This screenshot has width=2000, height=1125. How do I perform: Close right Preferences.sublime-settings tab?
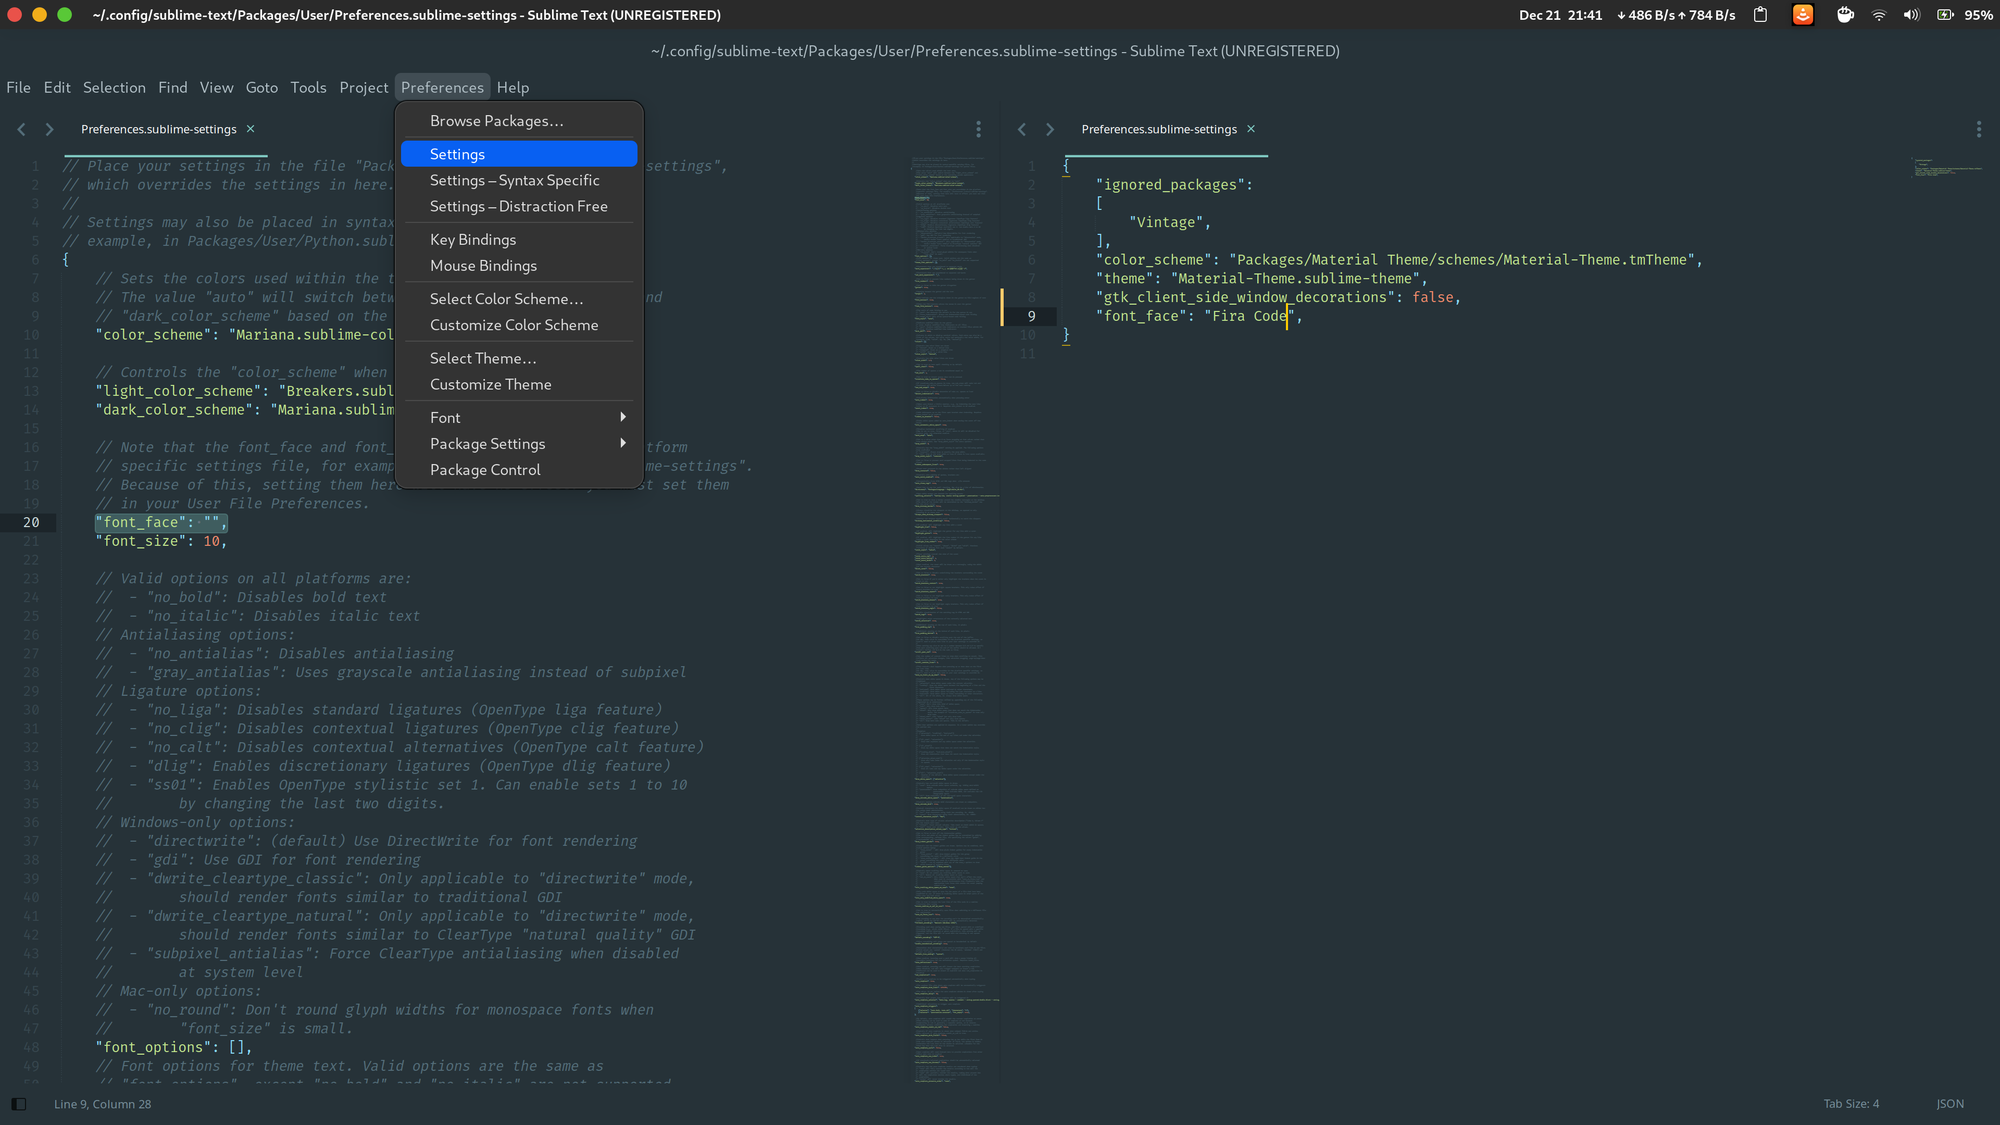tap(1251, 129)
